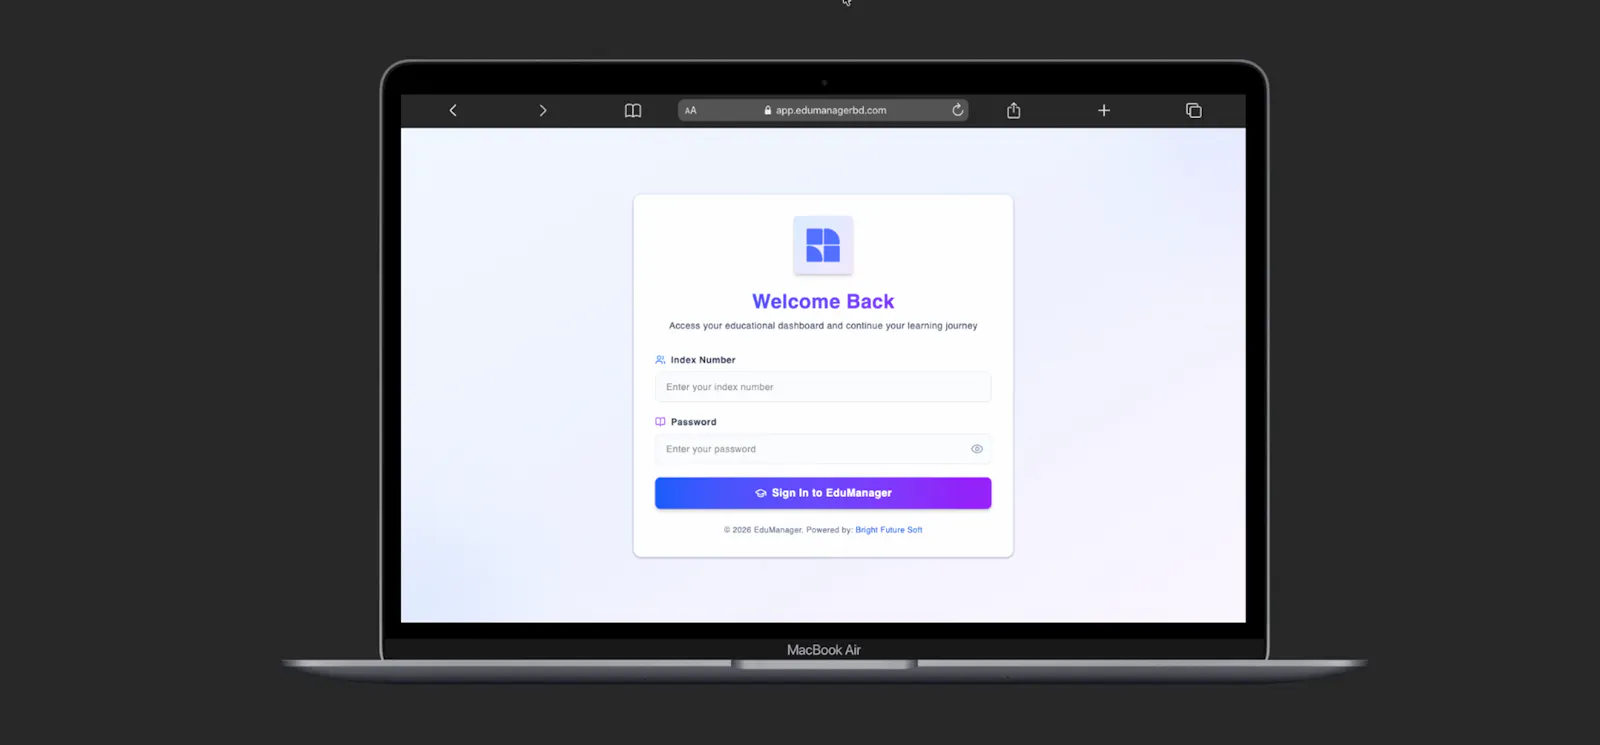The height and width of the screenshot is (745, 1600).
Task: Open the bookmarks book icon
Action: tap(633, 110)
